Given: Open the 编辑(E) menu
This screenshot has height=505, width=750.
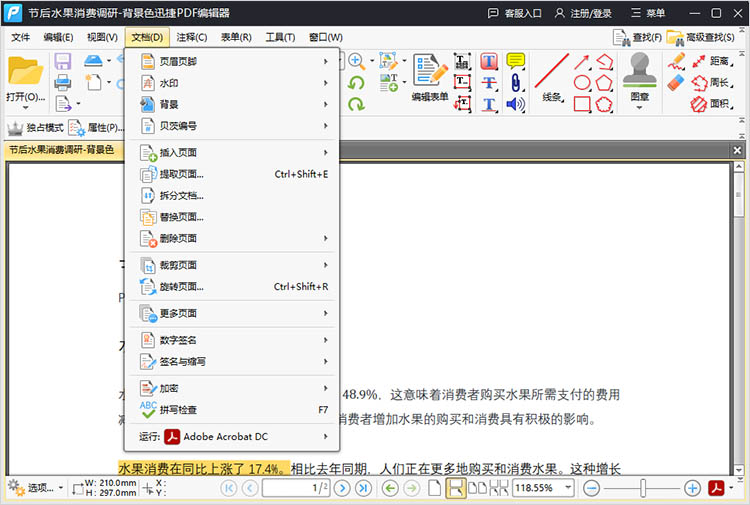Looking at the screenshot, I should click(58, 37).
